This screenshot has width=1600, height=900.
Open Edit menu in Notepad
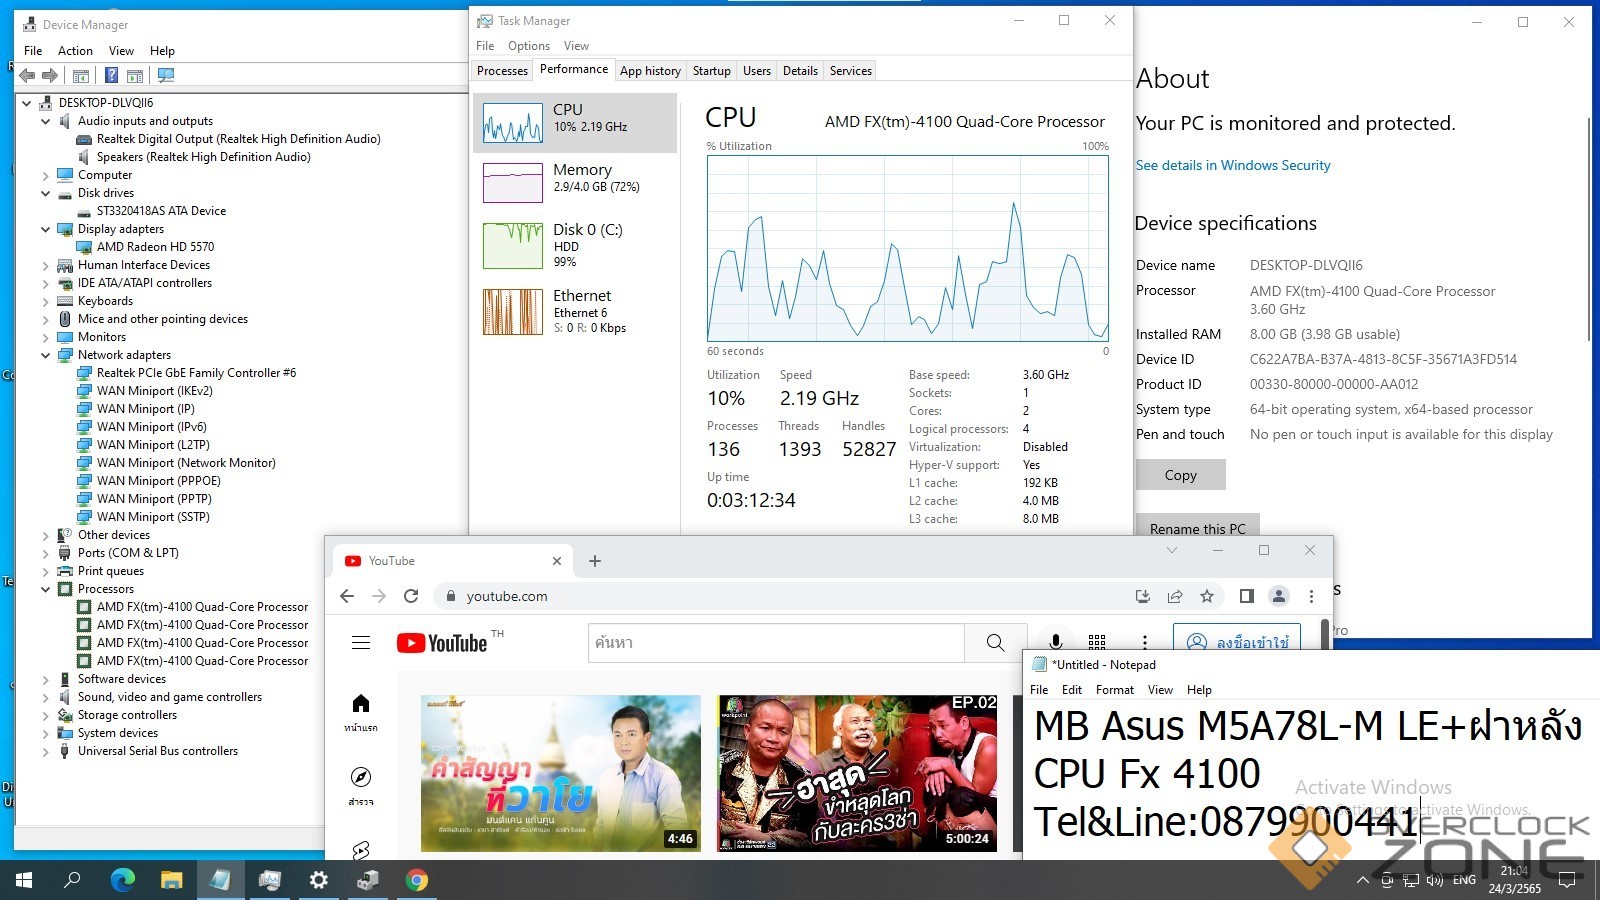click(x=1072, y=690)
